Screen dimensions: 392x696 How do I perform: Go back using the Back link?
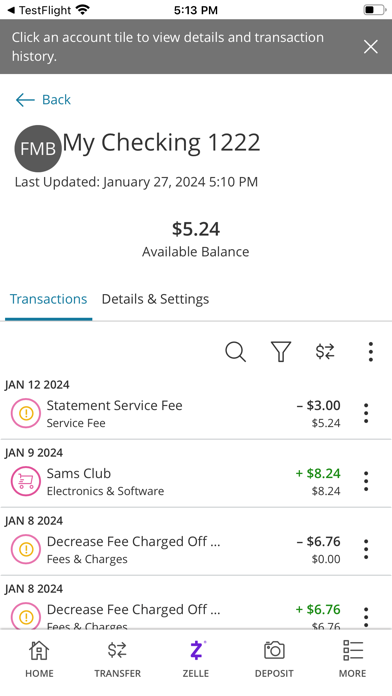click(43, 99)
